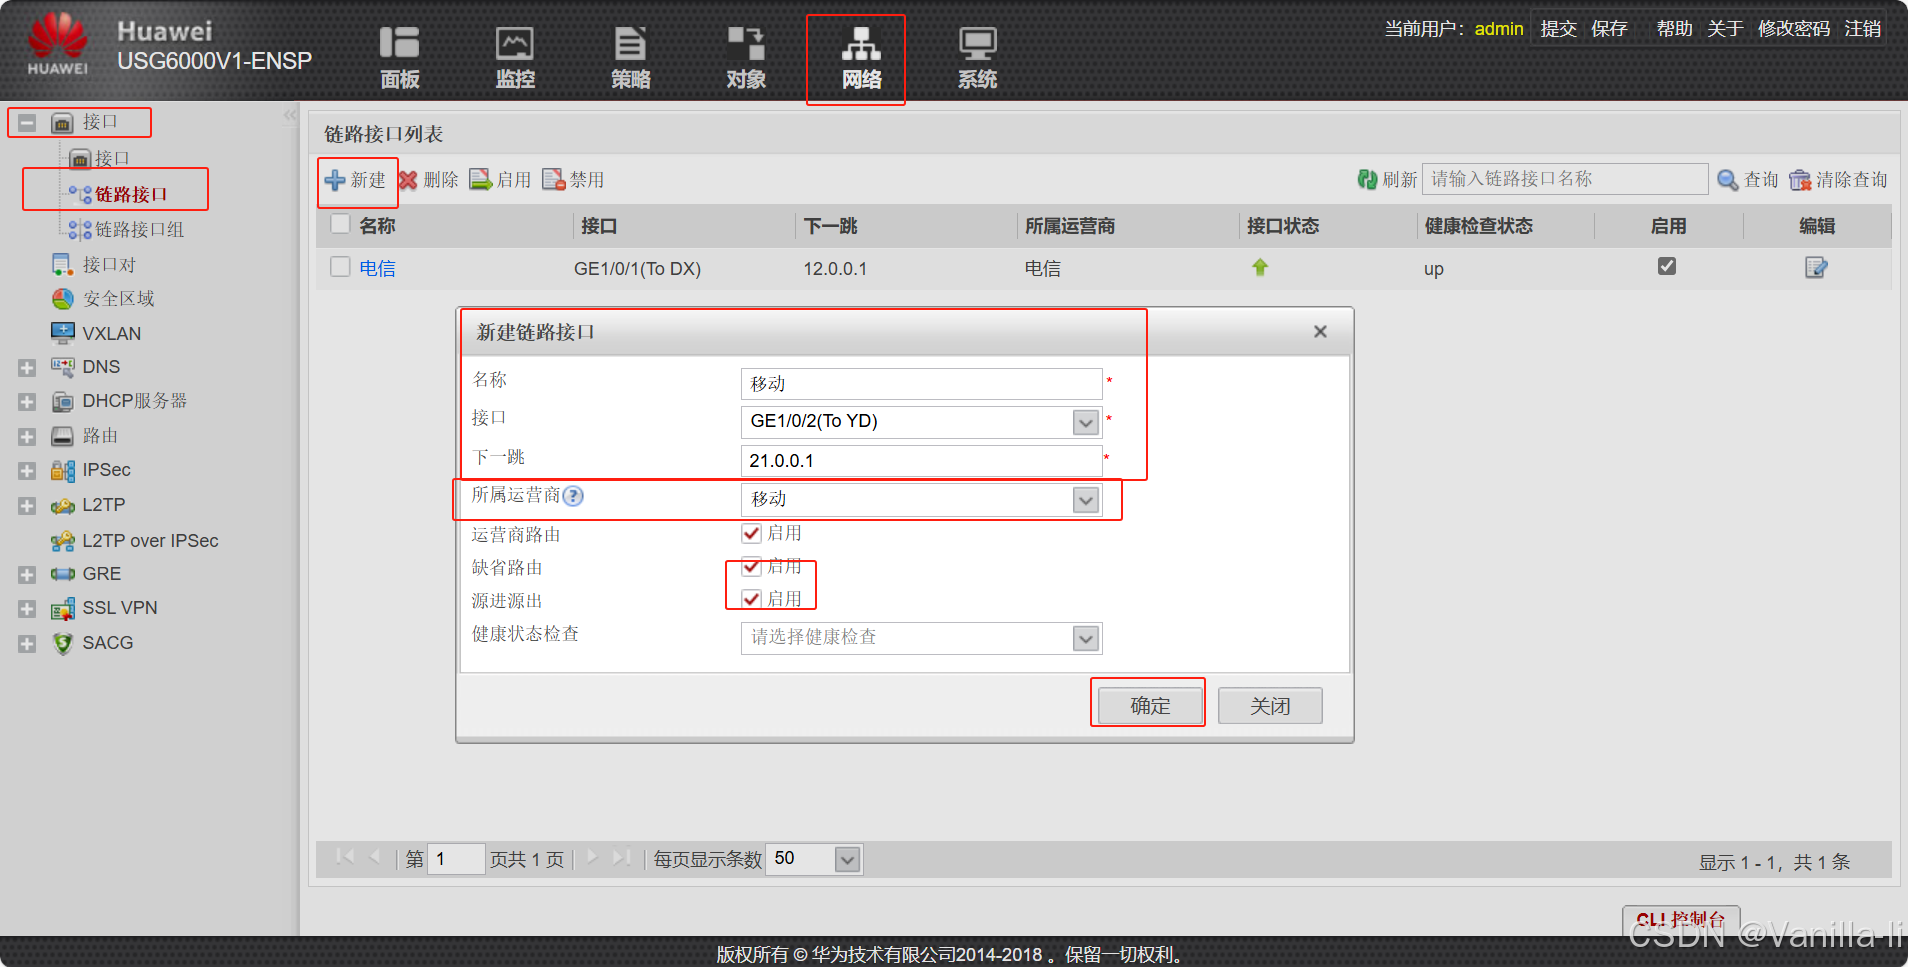Click the 名称 name input field

click(921, 384)
